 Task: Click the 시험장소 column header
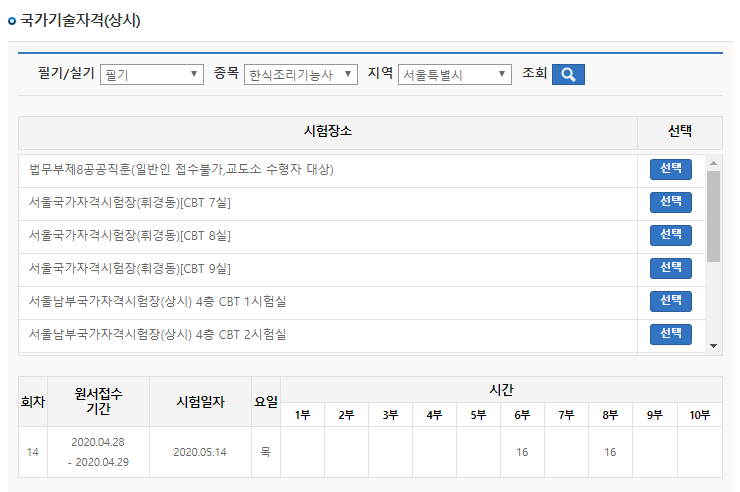[x=327, y=132]
